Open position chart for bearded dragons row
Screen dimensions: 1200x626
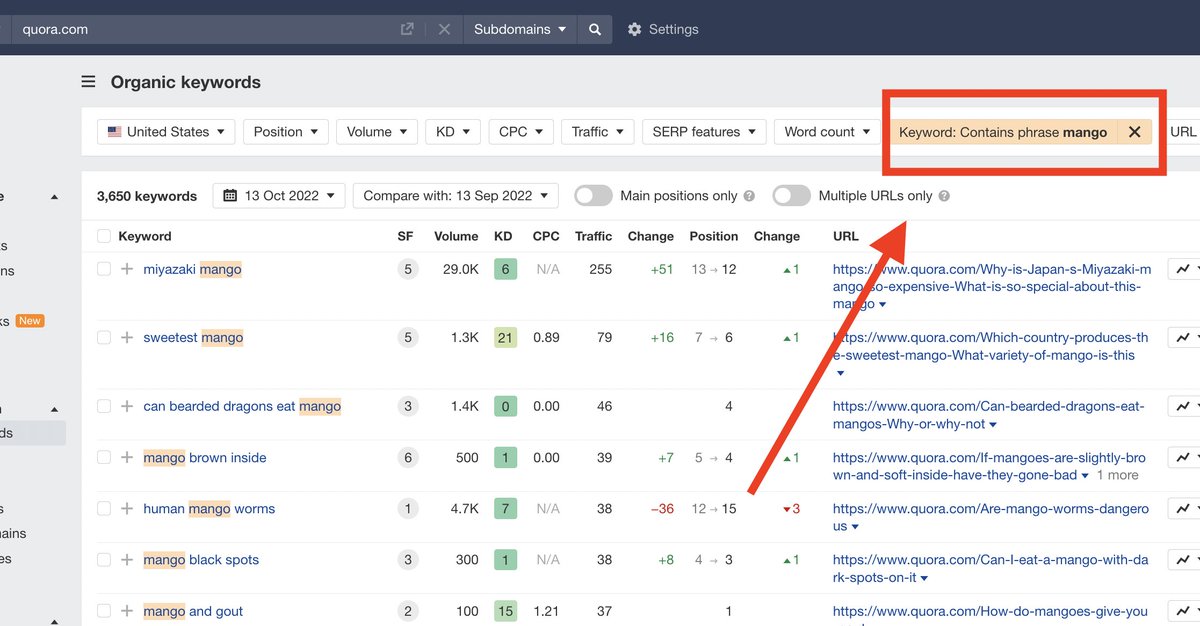tap(1185, 406)
